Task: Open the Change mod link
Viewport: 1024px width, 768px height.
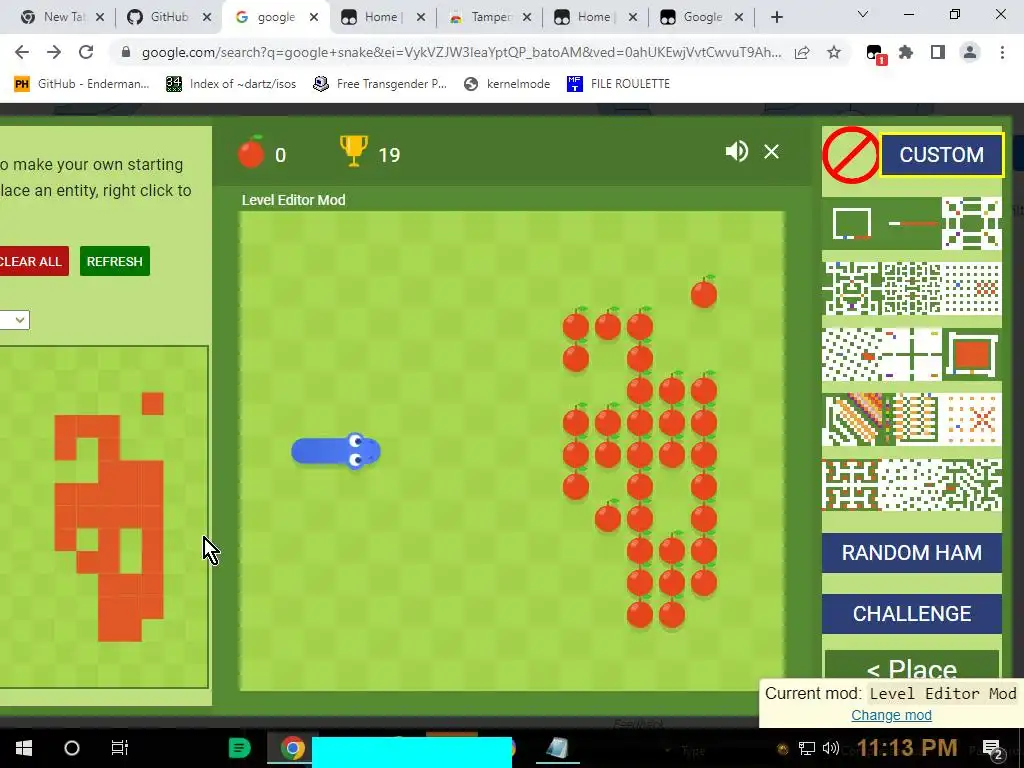Action: point(891,715)
